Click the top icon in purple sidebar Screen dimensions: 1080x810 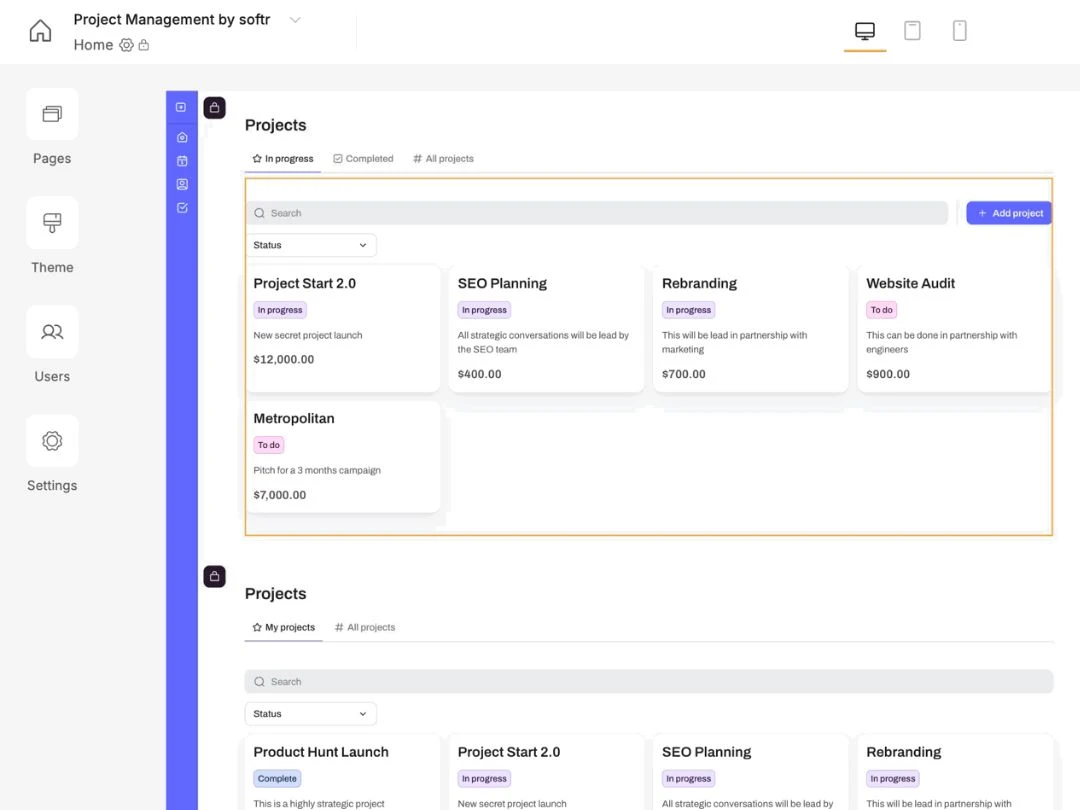click(181, 107)
